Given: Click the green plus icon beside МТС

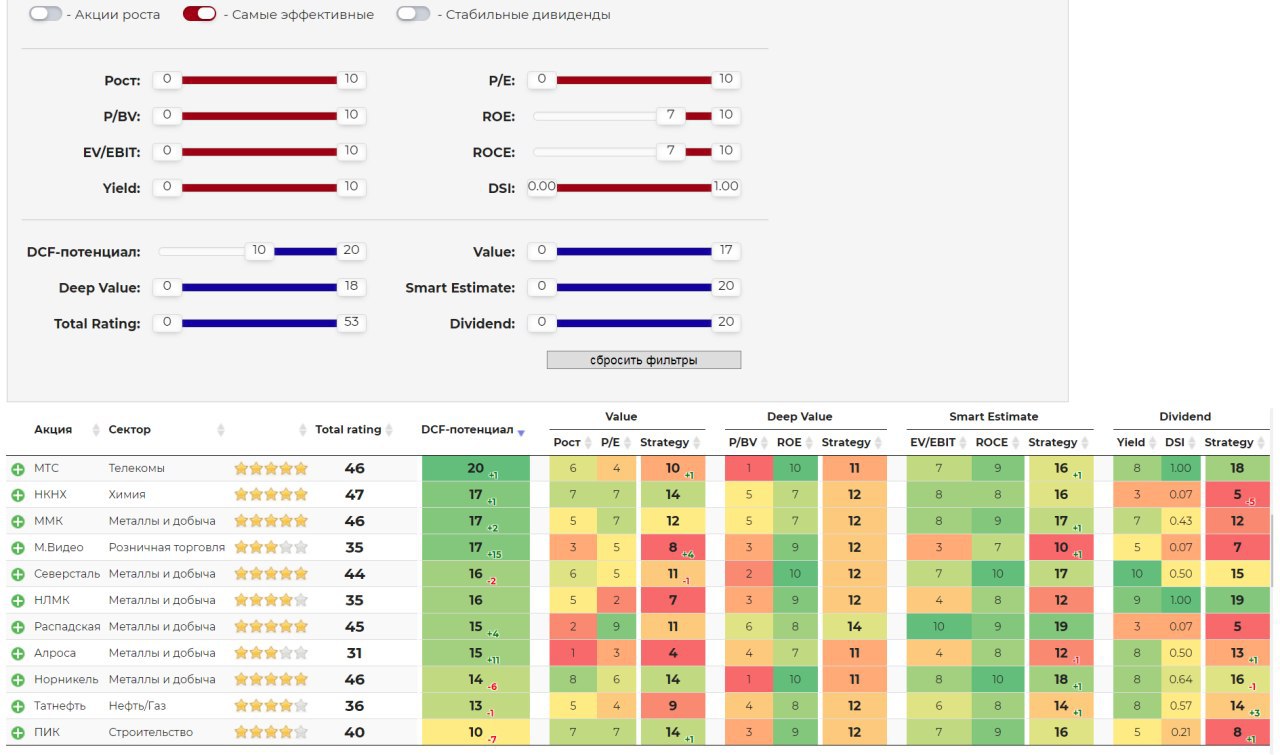Looking at the screenshot, I should pos(18,469).
